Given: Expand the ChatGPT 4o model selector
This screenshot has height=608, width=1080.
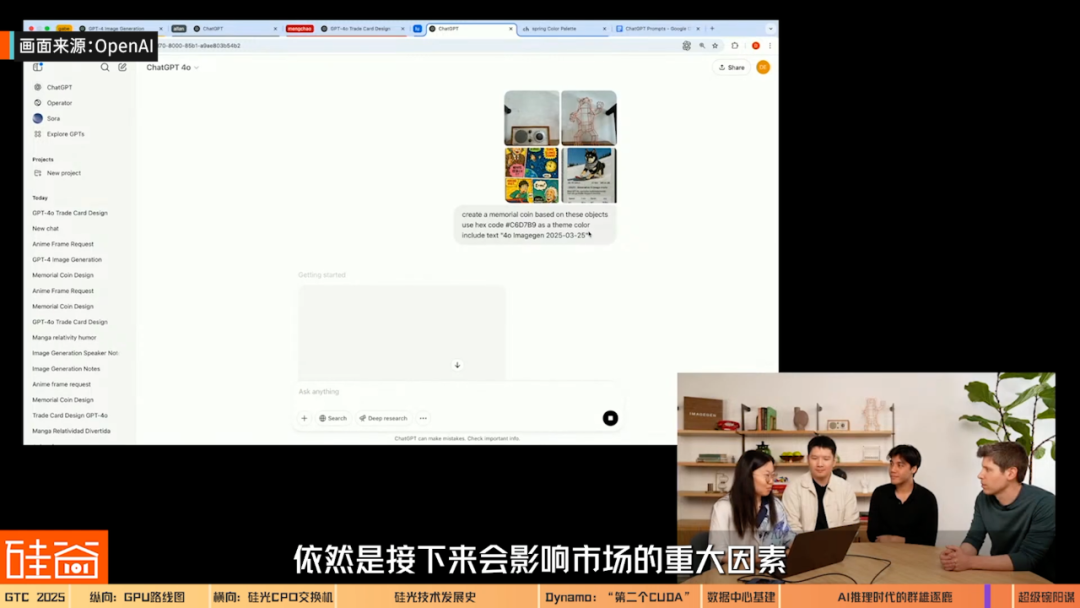Looking at the screenshot, I should [172, 67].
